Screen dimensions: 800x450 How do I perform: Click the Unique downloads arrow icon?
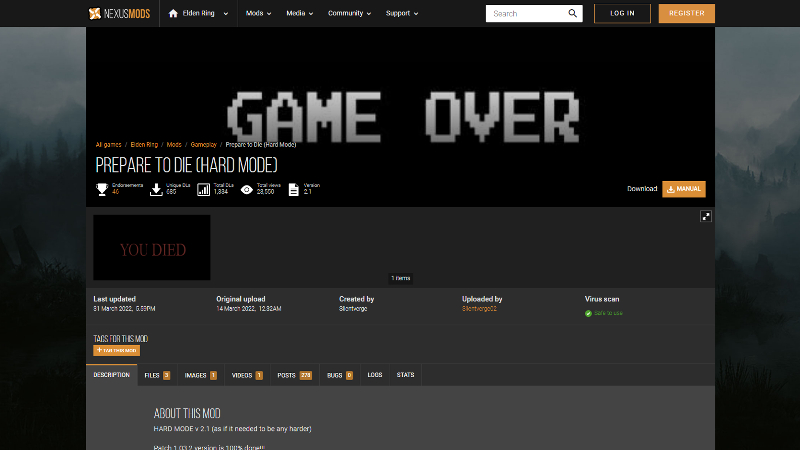point(156,189)
